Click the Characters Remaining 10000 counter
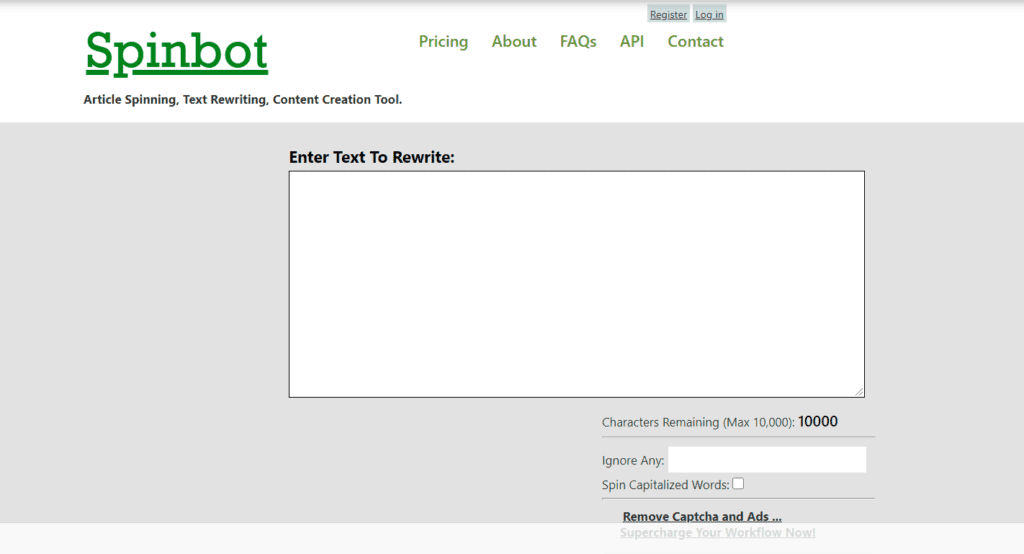The width and height of the screenshot is (1024, 554). tap(818, 421)
